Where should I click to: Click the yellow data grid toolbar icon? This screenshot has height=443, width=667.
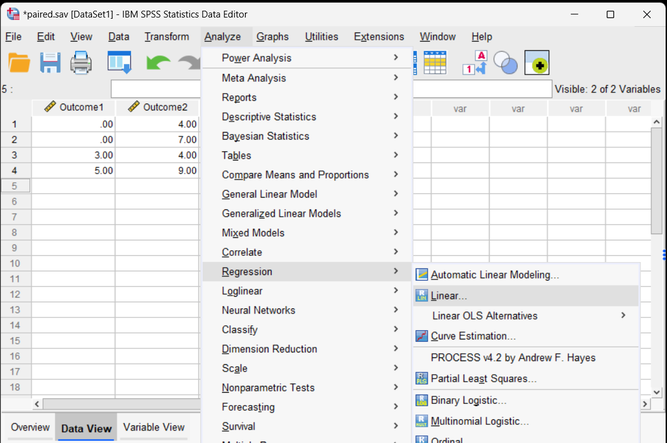(435, 63)
